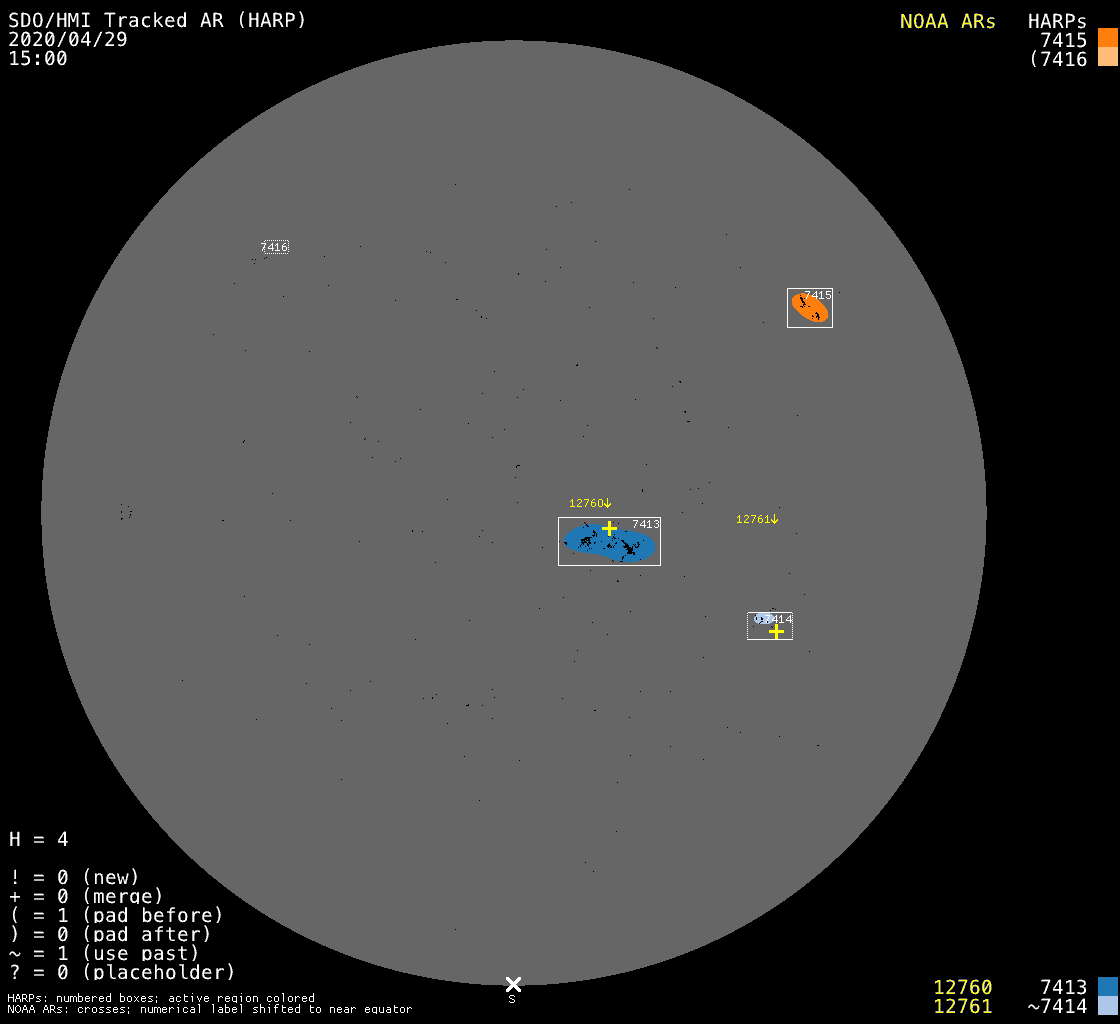
Task: Click the white X south pole marker
Action: 513,984
